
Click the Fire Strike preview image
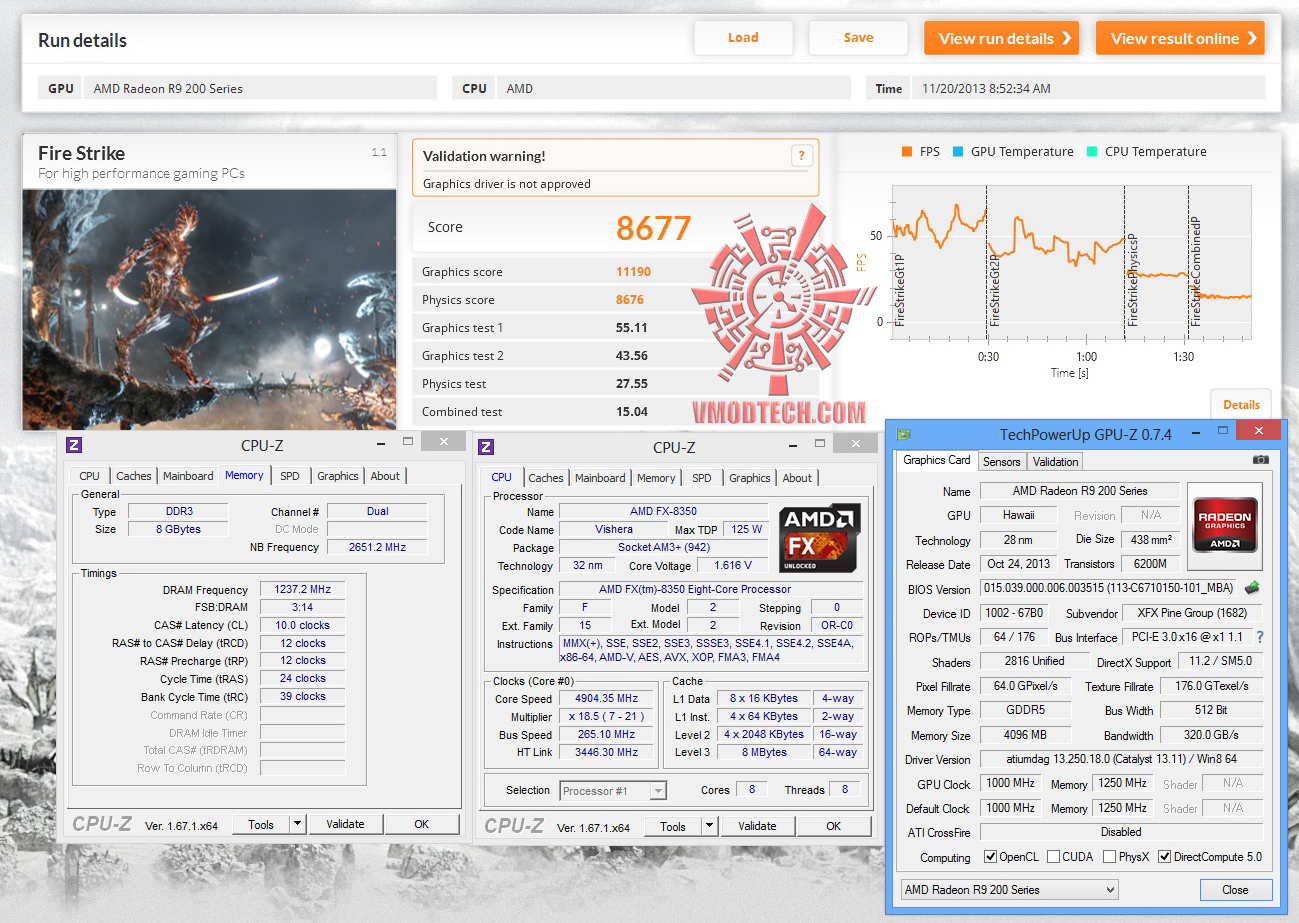click(210, 310)
